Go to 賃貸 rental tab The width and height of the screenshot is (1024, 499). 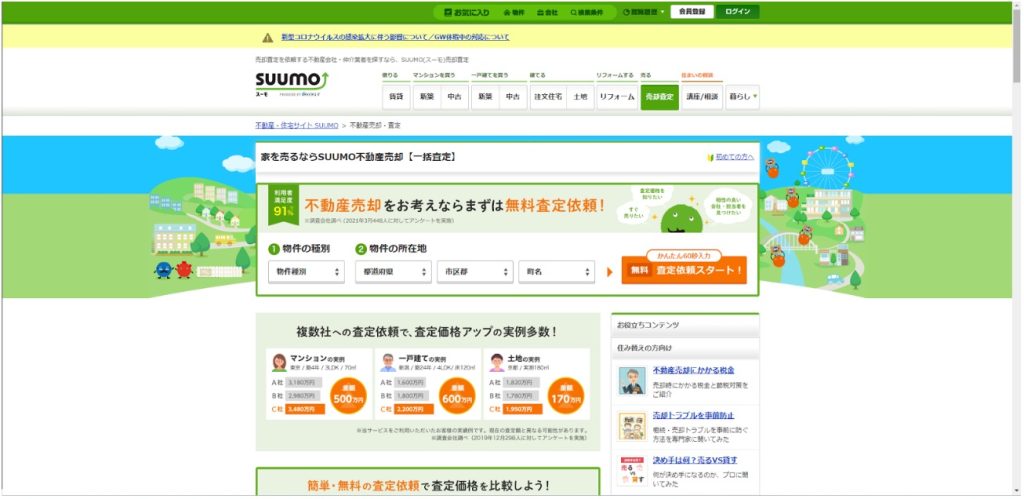click(x=396, y=97)
